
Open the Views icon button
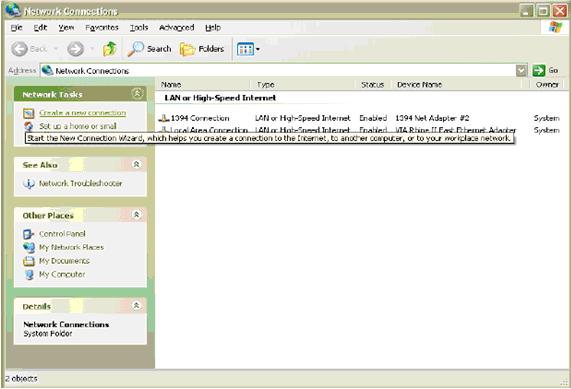coord(245,49)
